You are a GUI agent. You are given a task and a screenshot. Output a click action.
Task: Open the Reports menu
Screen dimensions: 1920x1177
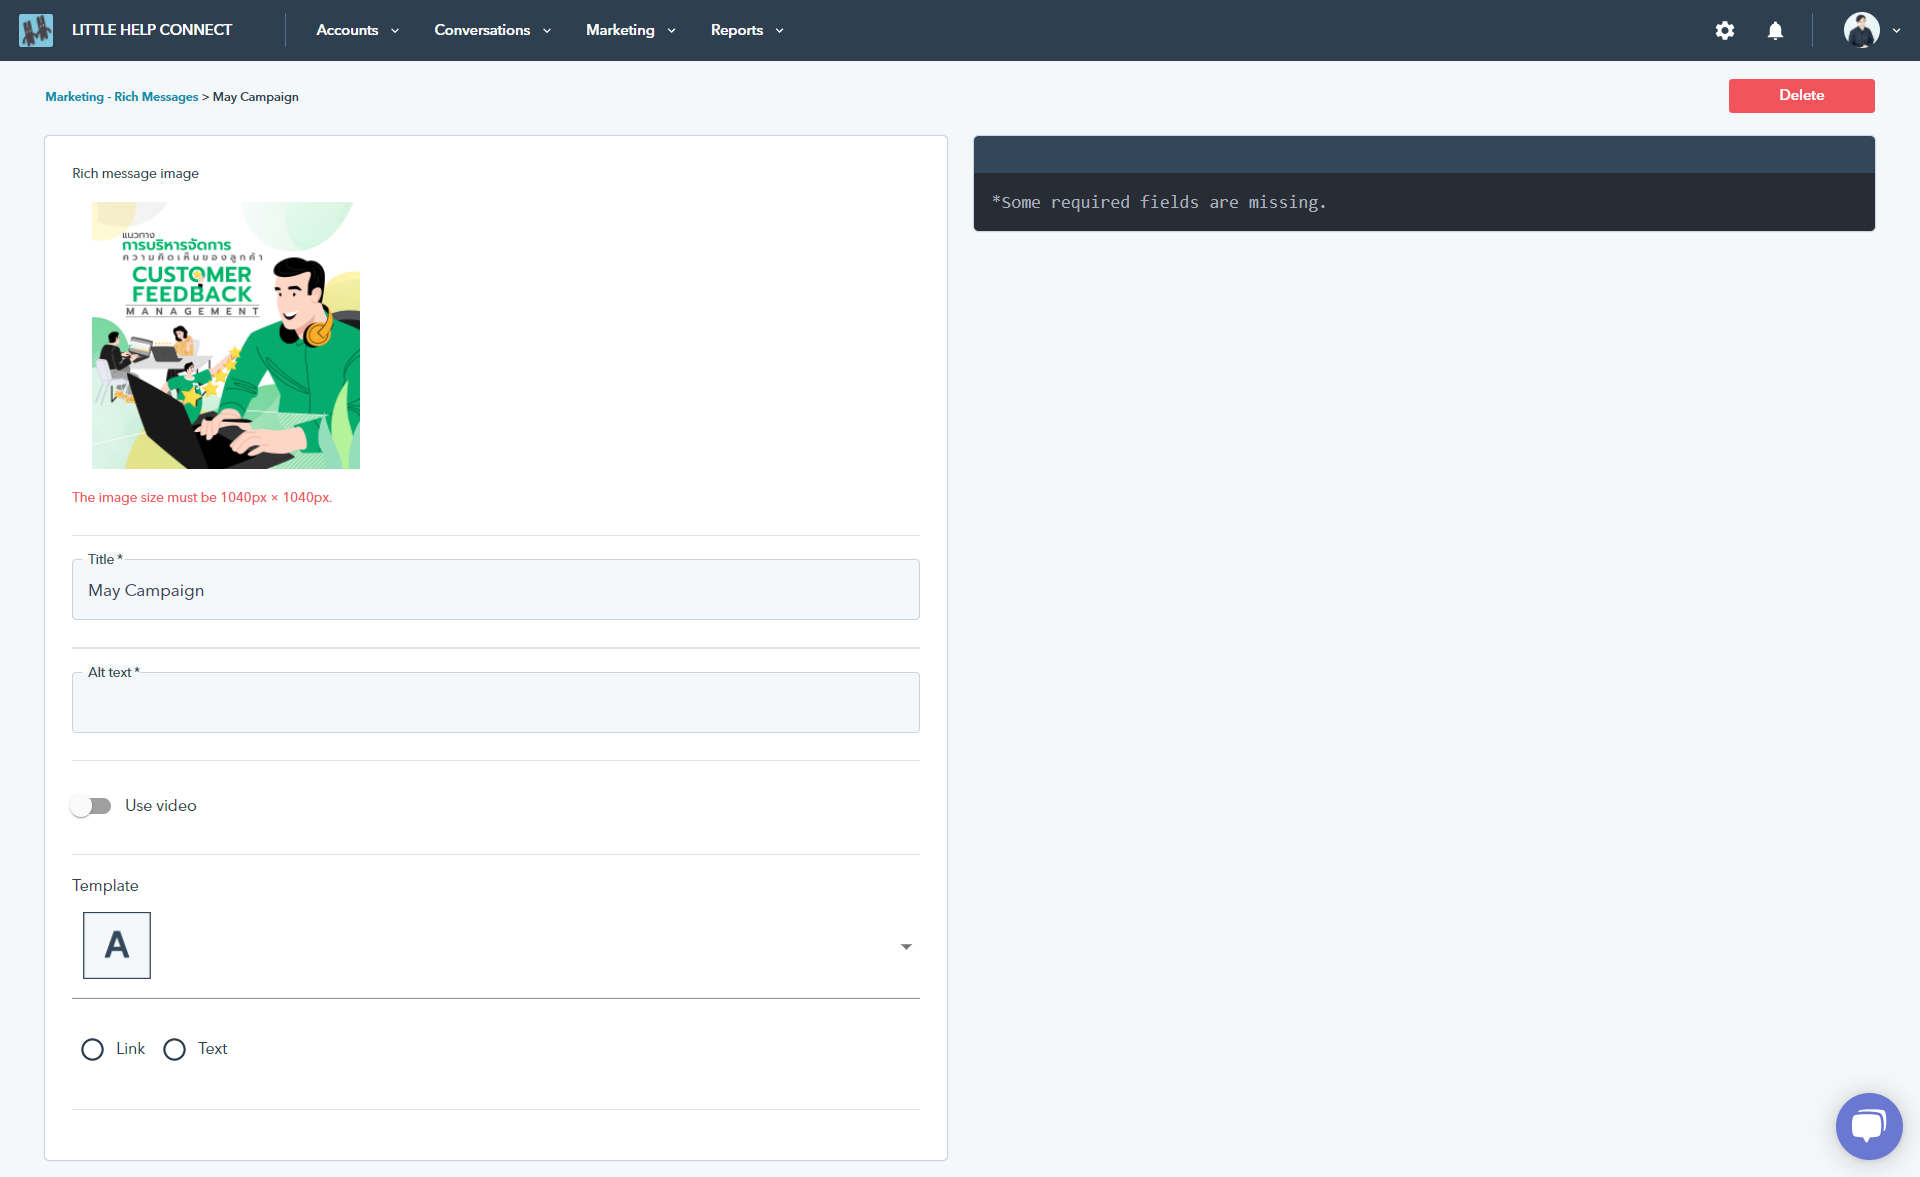(x=747, y=30)
